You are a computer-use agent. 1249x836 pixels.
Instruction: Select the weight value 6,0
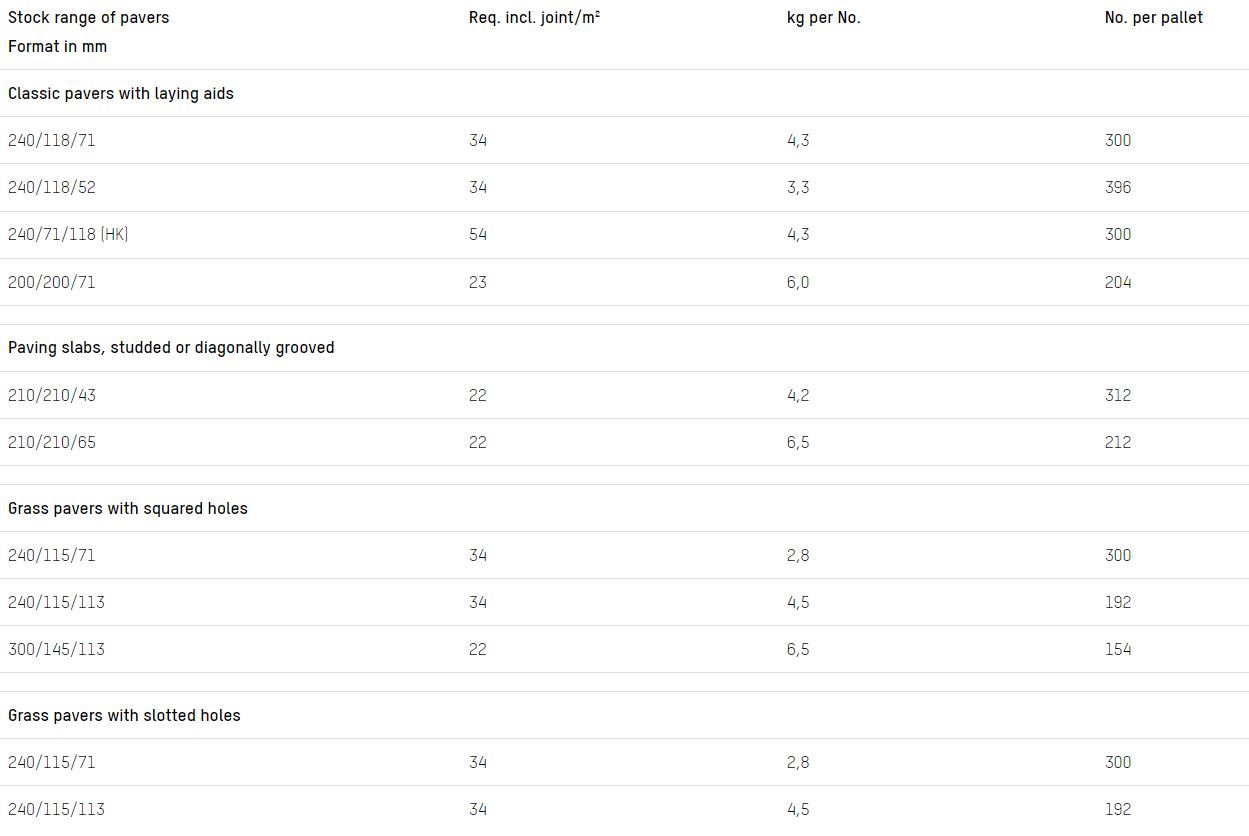coord(798,282)
